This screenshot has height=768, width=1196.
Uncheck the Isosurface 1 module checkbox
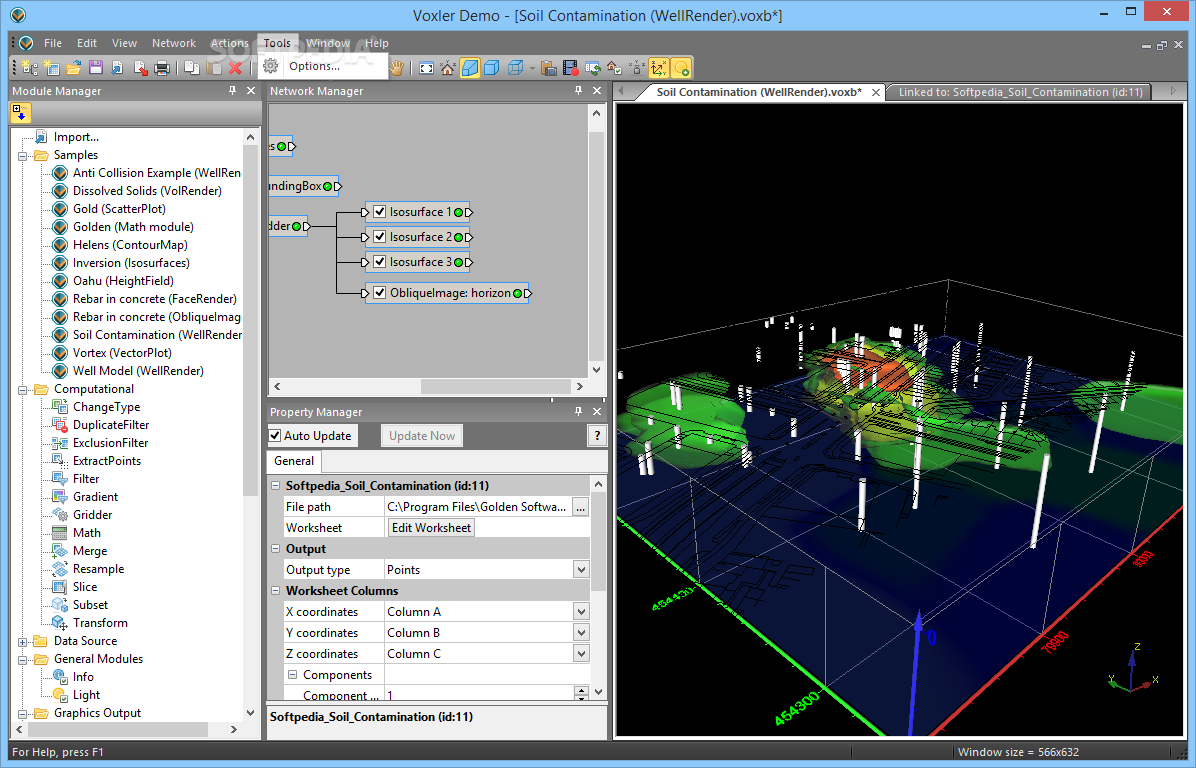379,212
